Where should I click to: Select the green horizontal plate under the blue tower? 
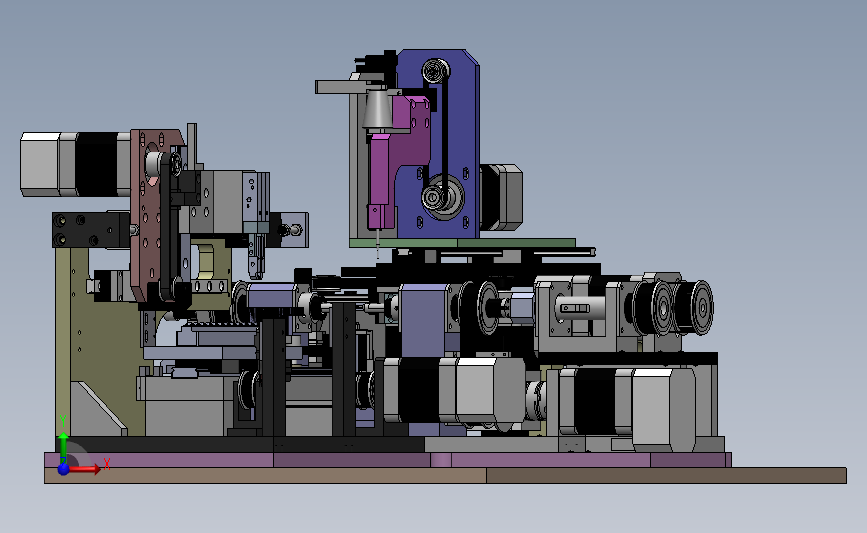(x=462, y=243)
